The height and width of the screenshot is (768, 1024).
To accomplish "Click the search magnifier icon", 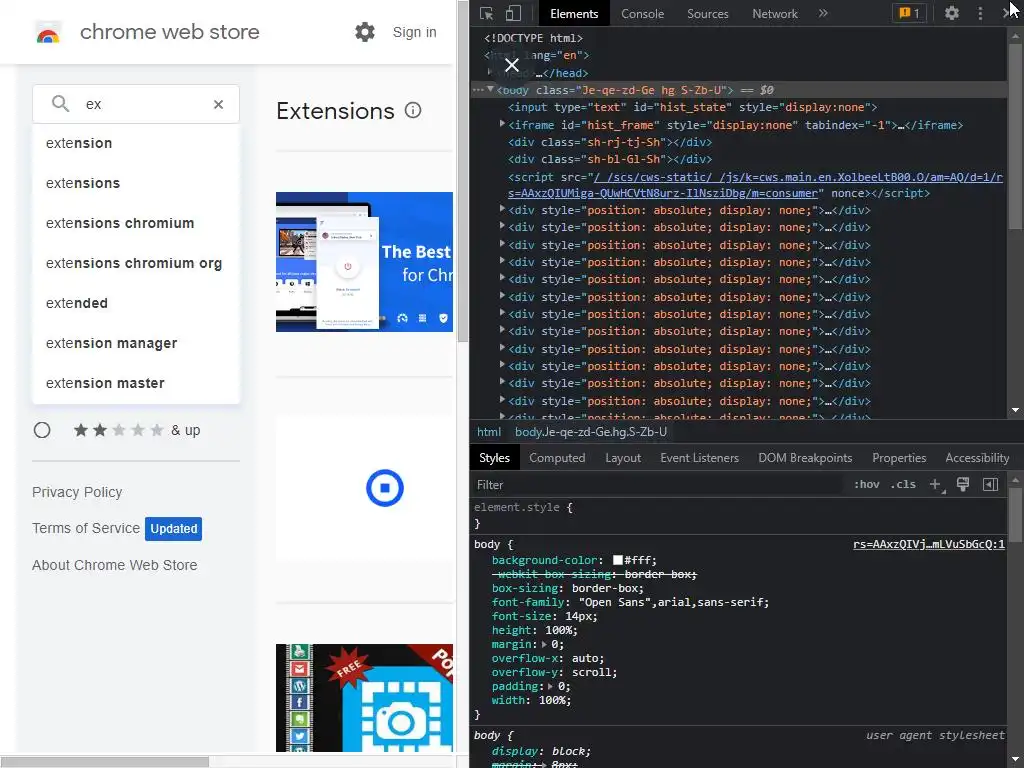I will [61, 104].
